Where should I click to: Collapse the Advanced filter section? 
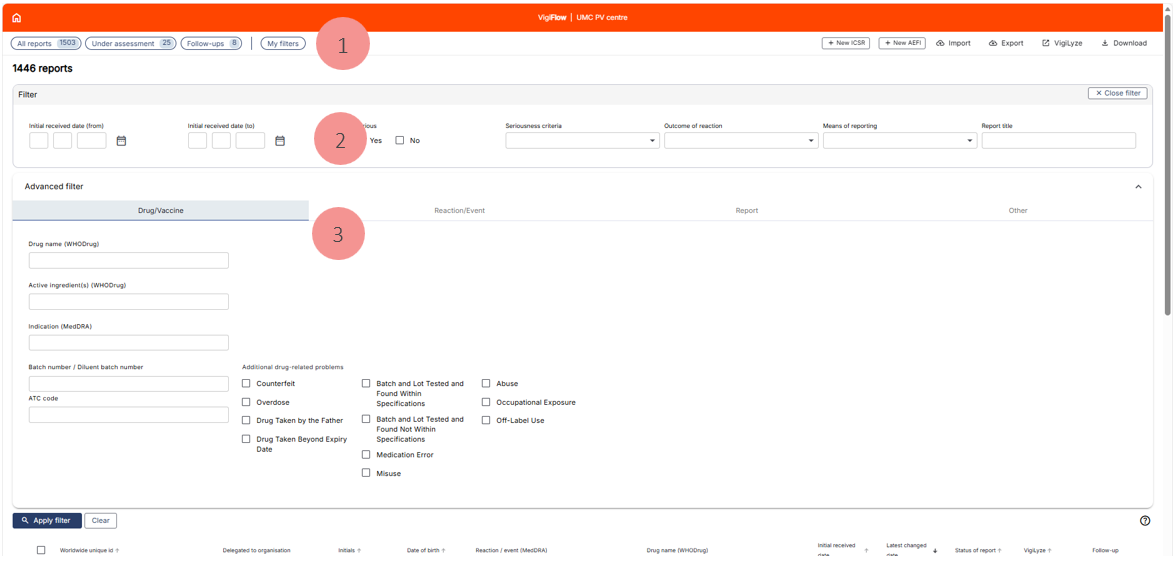(x=1138, y=187)
